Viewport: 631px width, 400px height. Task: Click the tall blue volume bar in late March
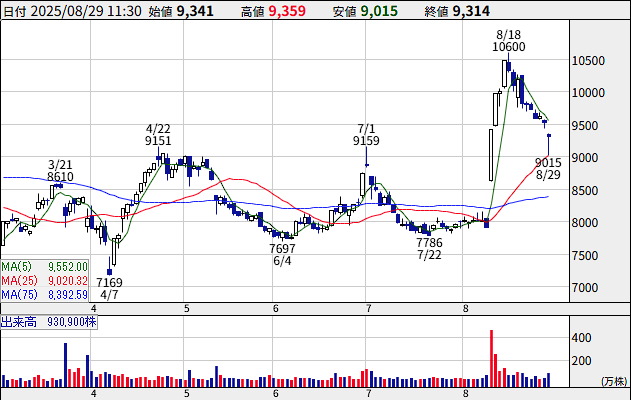tap(66, 365)
